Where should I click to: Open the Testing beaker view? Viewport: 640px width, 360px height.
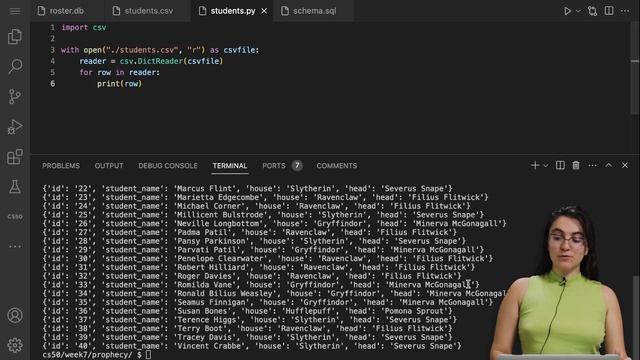tap(15, 187)
